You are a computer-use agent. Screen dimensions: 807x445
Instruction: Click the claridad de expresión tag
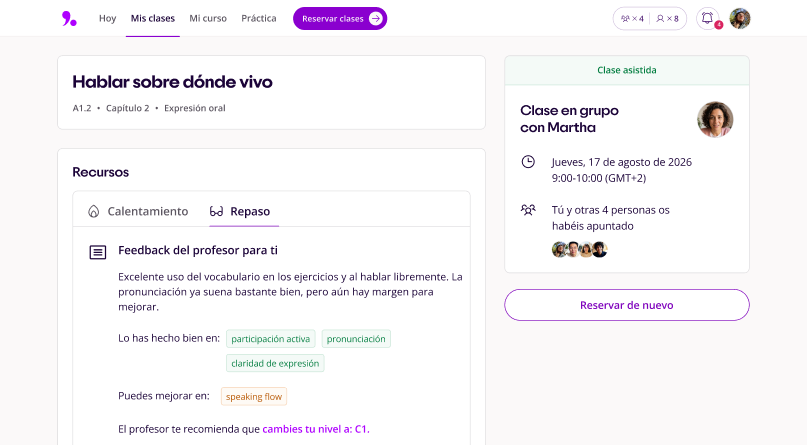tap(275, 363)
